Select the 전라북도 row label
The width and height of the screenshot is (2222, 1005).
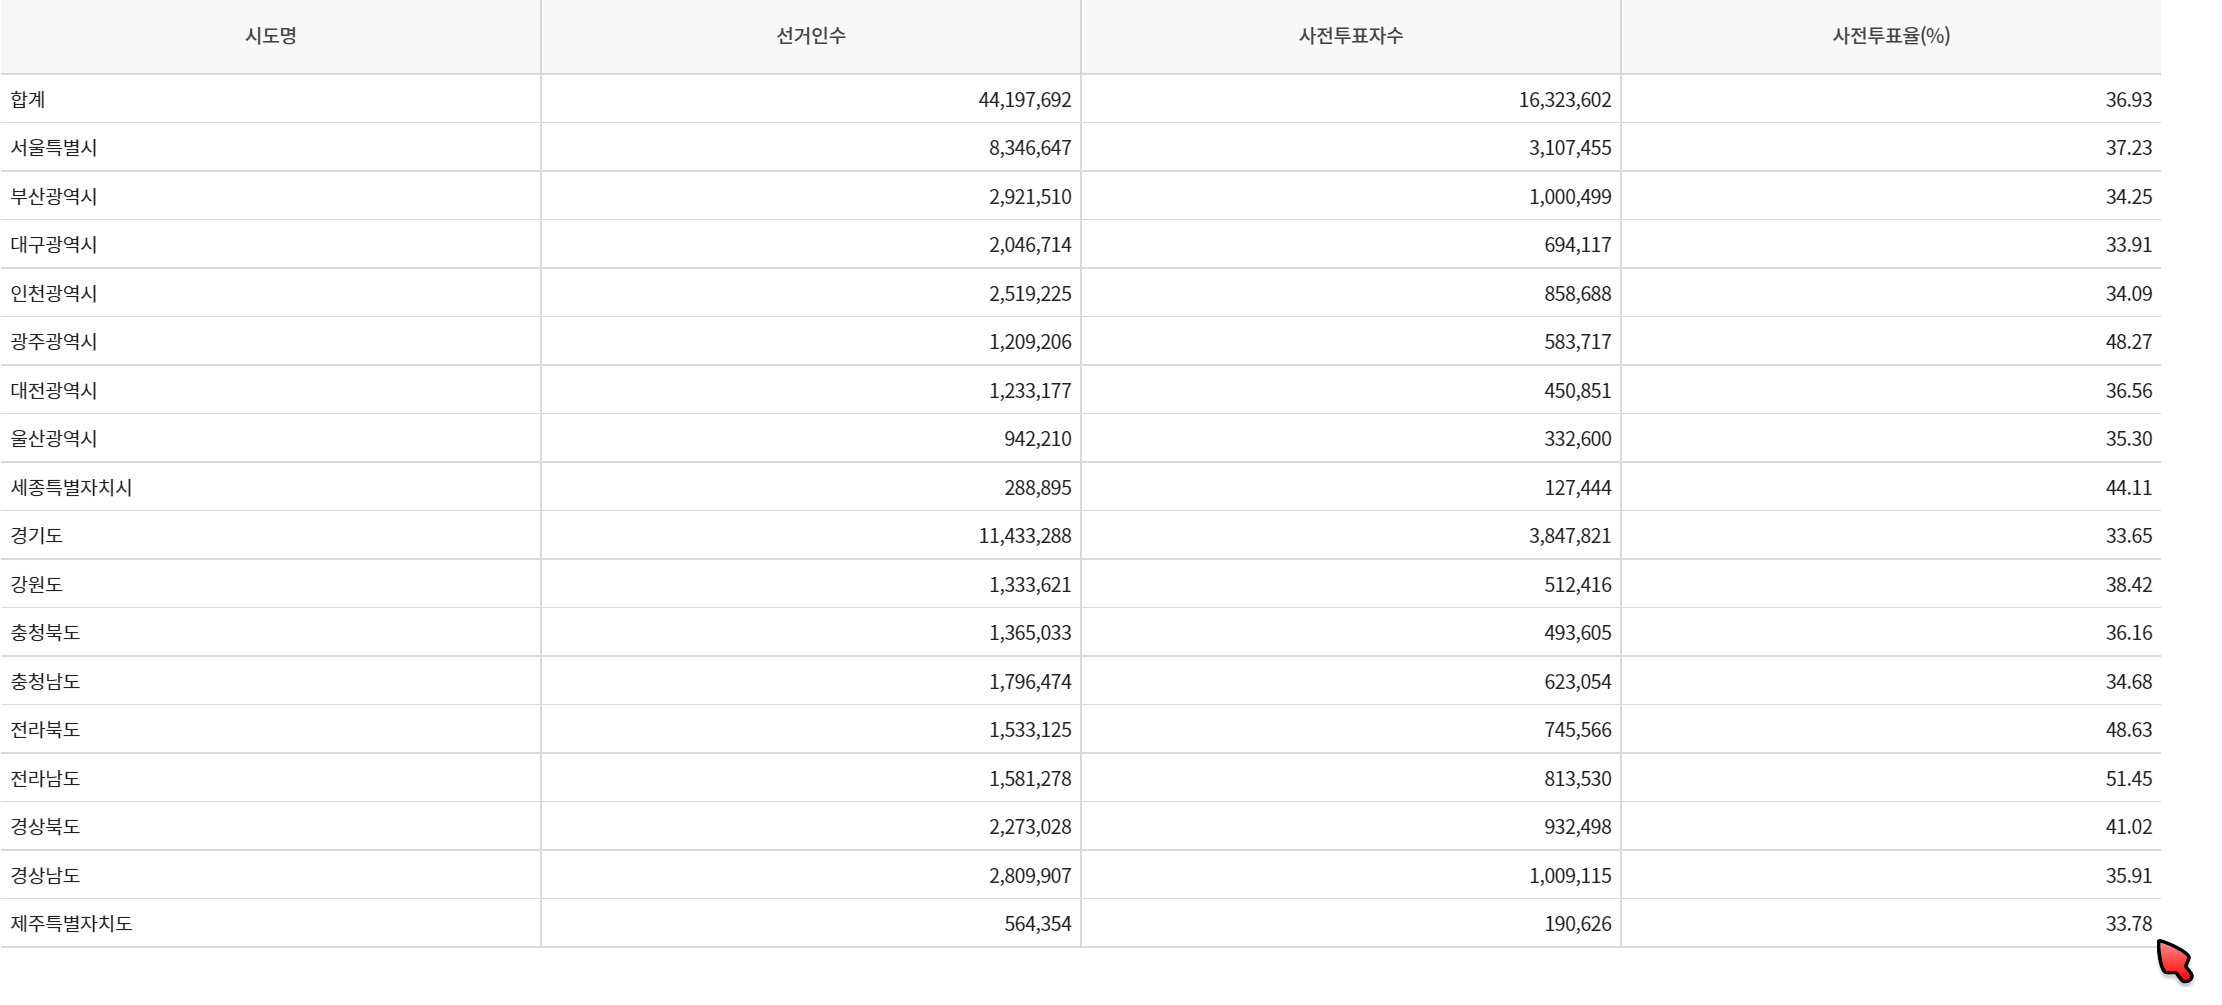[x=45, y=730]
